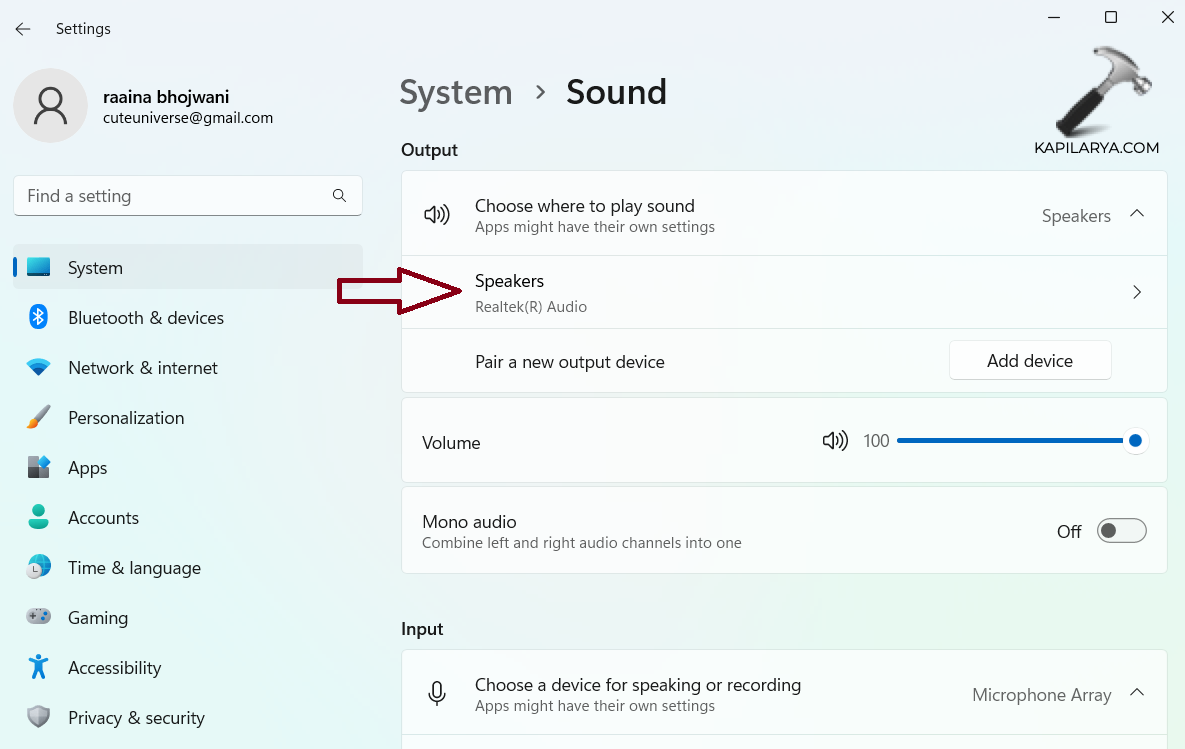The image size is (1185, 749).
Task: Open Speakers Realtek Audio properties chevron
Action: point(1136,292)
